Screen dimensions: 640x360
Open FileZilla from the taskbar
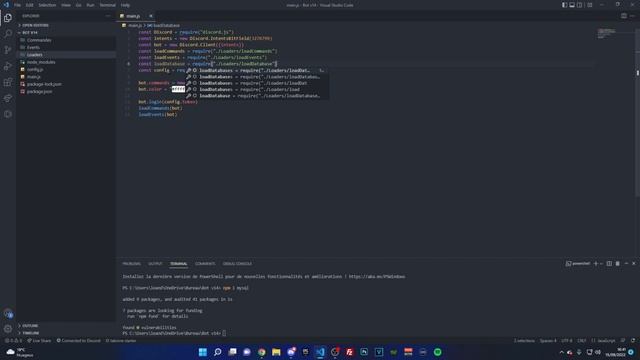click(349, 352)
